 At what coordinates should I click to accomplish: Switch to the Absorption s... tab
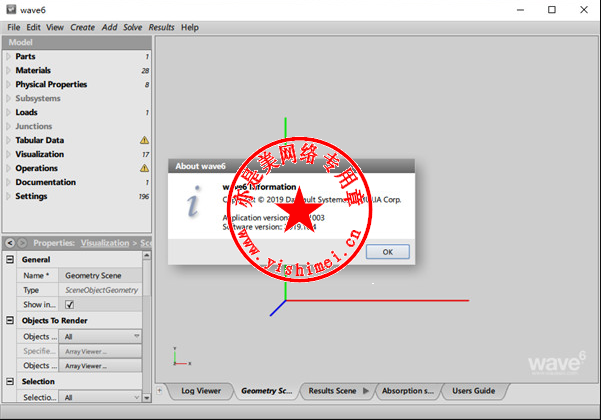coord(408,391)
